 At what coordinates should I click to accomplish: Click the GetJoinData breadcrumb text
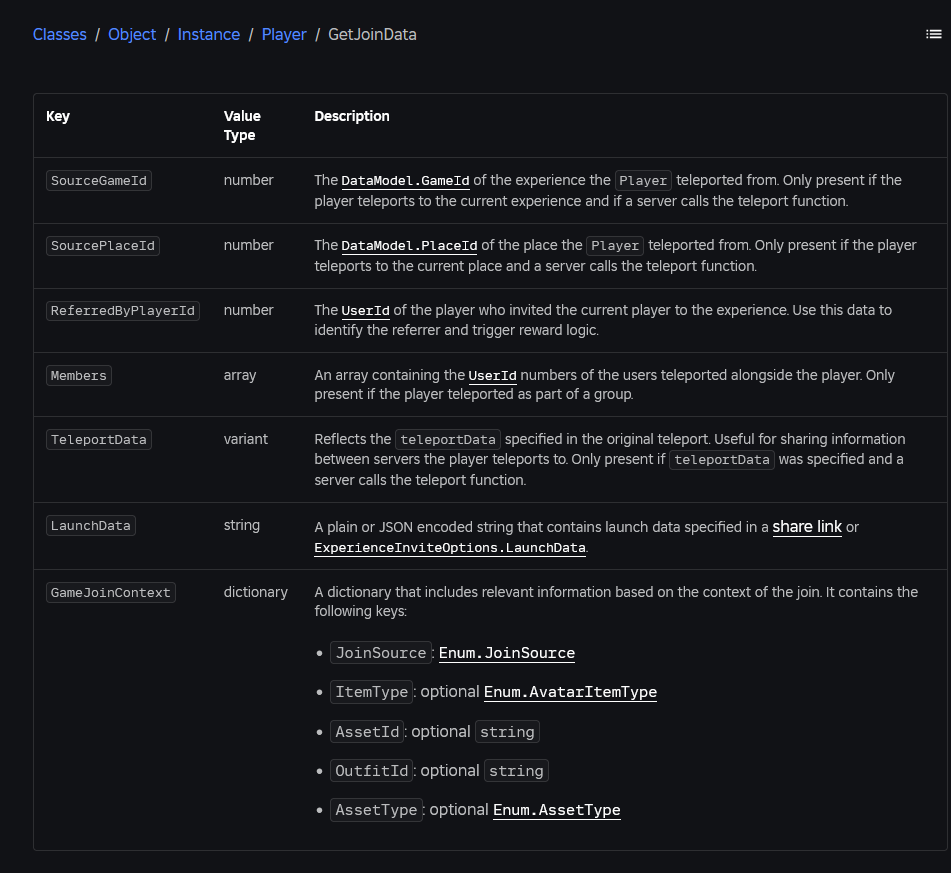pos(372,34)
